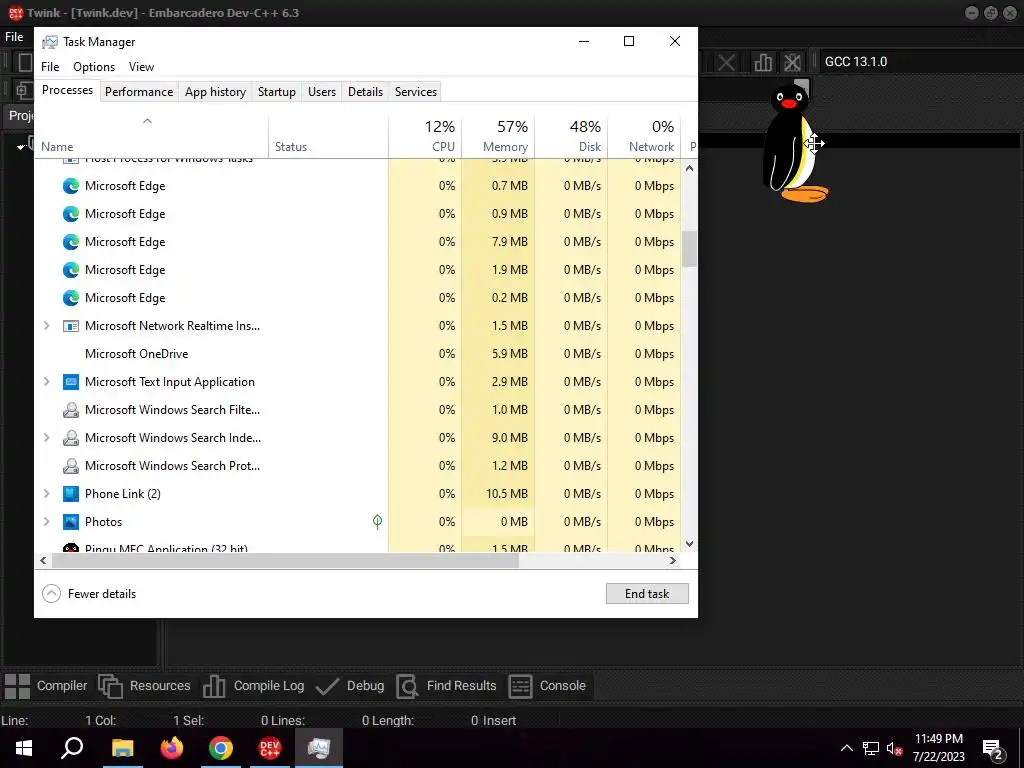This screenshot has width=1024, height=768.
Task: Open Dev-C++ File menu
Action: click(14, 37)
